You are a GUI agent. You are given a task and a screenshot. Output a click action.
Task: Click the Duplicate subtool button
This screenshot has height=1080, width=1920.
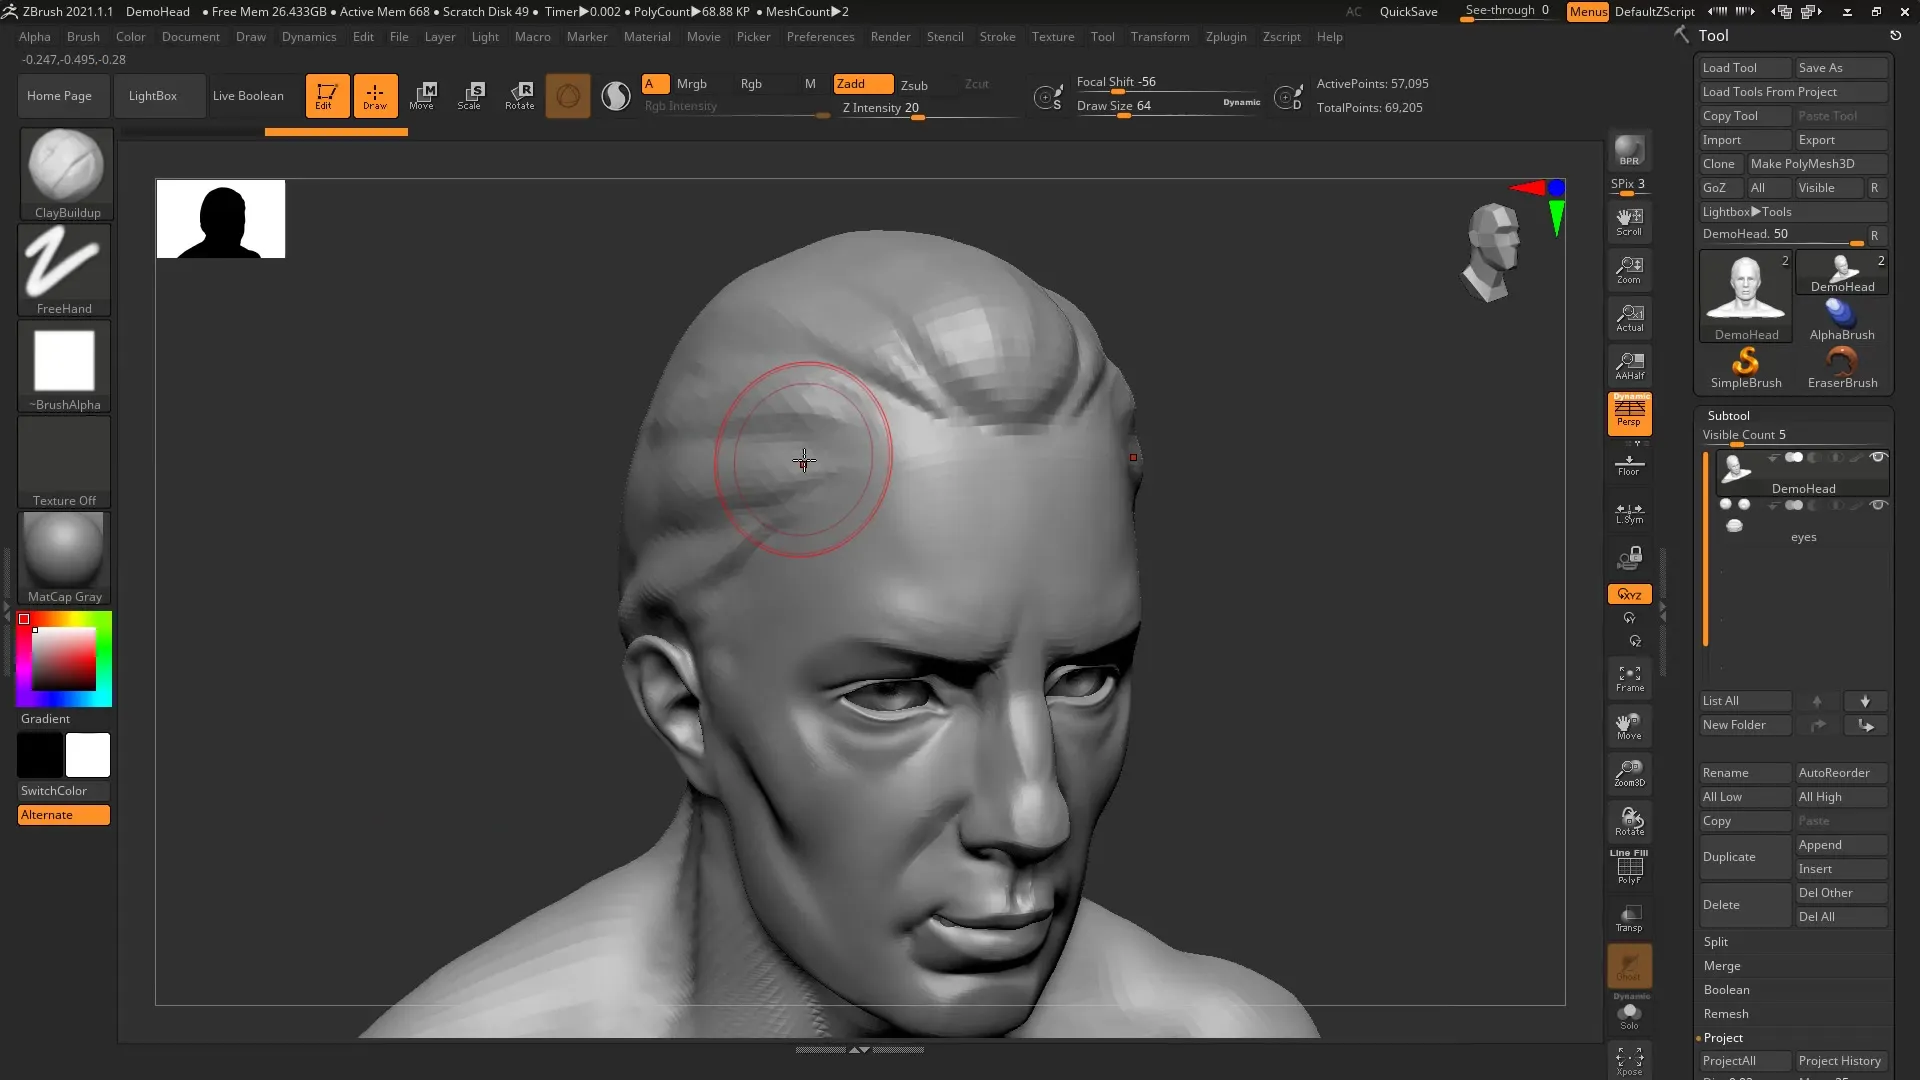(x=1745, y=856)
